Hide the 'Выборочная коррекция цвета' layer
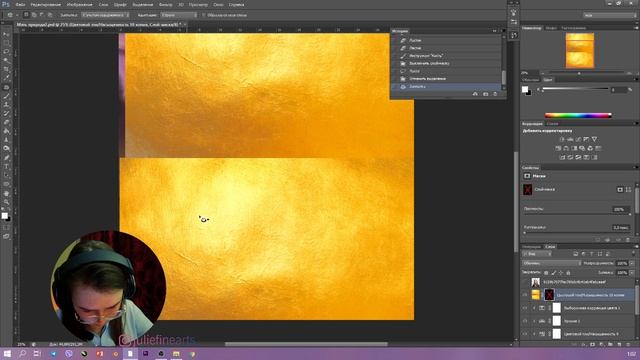Viewport: 640px width, 360px height. tap(525, 308)
